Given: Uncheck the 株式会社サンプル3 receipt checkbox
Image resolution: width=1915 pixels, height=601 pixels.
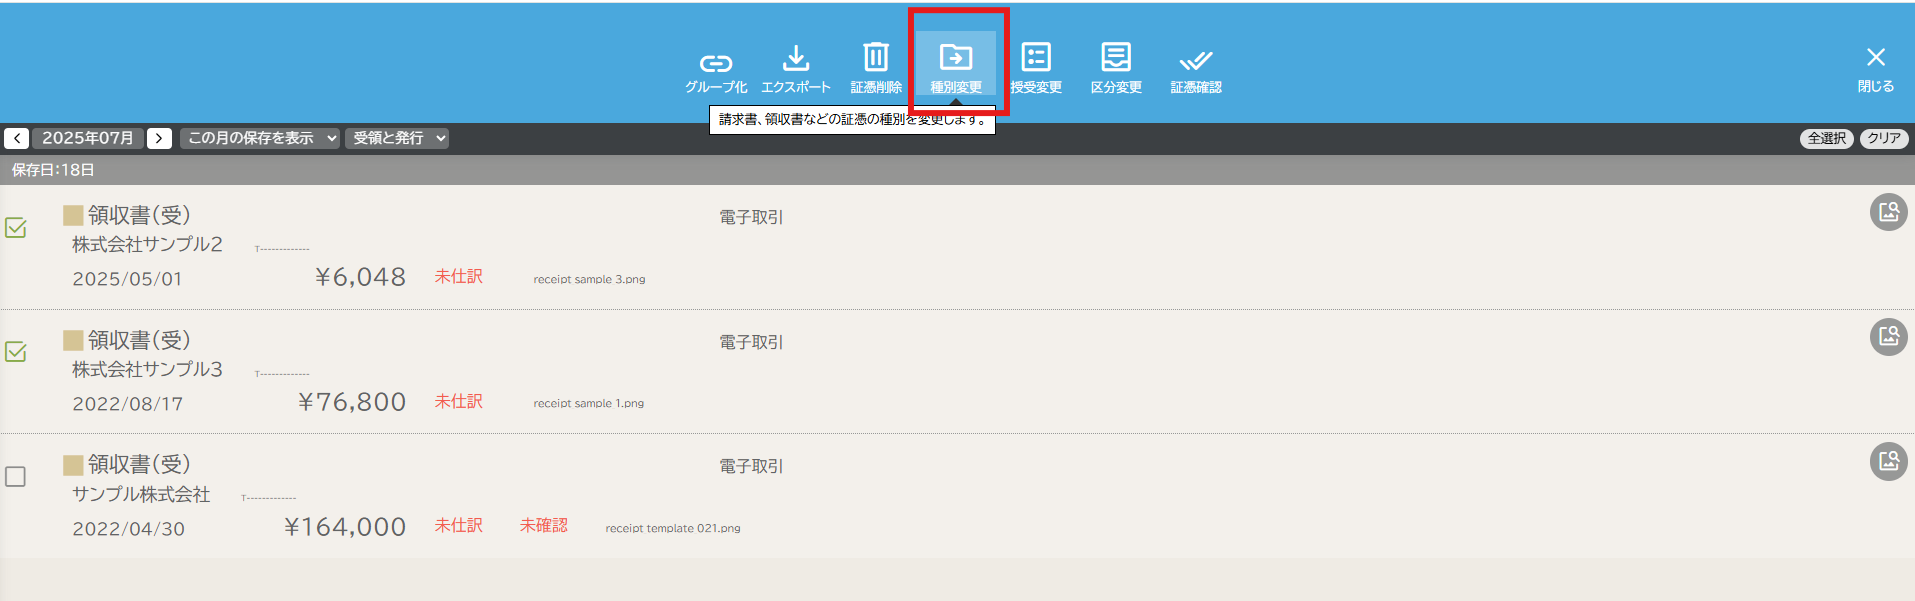Looking at the screenshot, I should pos(16,352).
